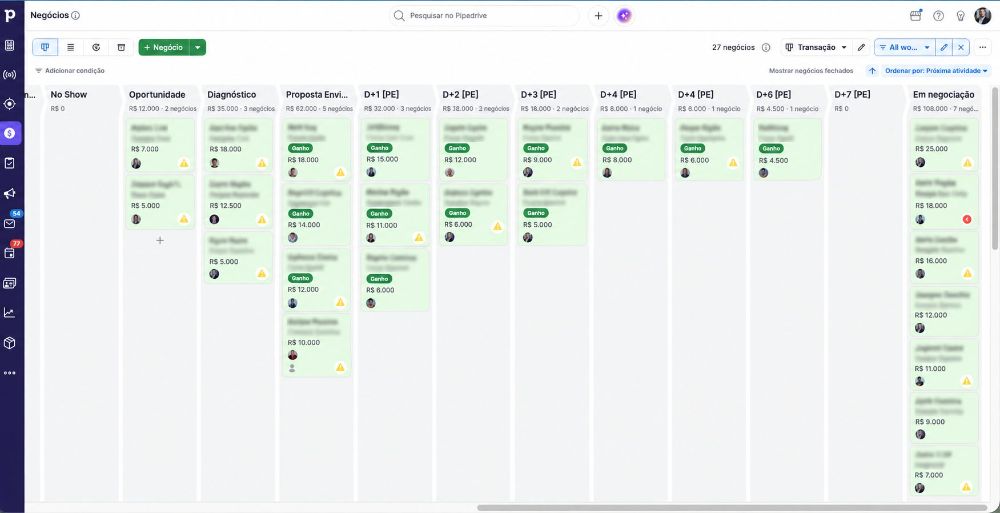Switch to forecast view
Viewport: 1000px width, 513px height.
click(96, 47)
